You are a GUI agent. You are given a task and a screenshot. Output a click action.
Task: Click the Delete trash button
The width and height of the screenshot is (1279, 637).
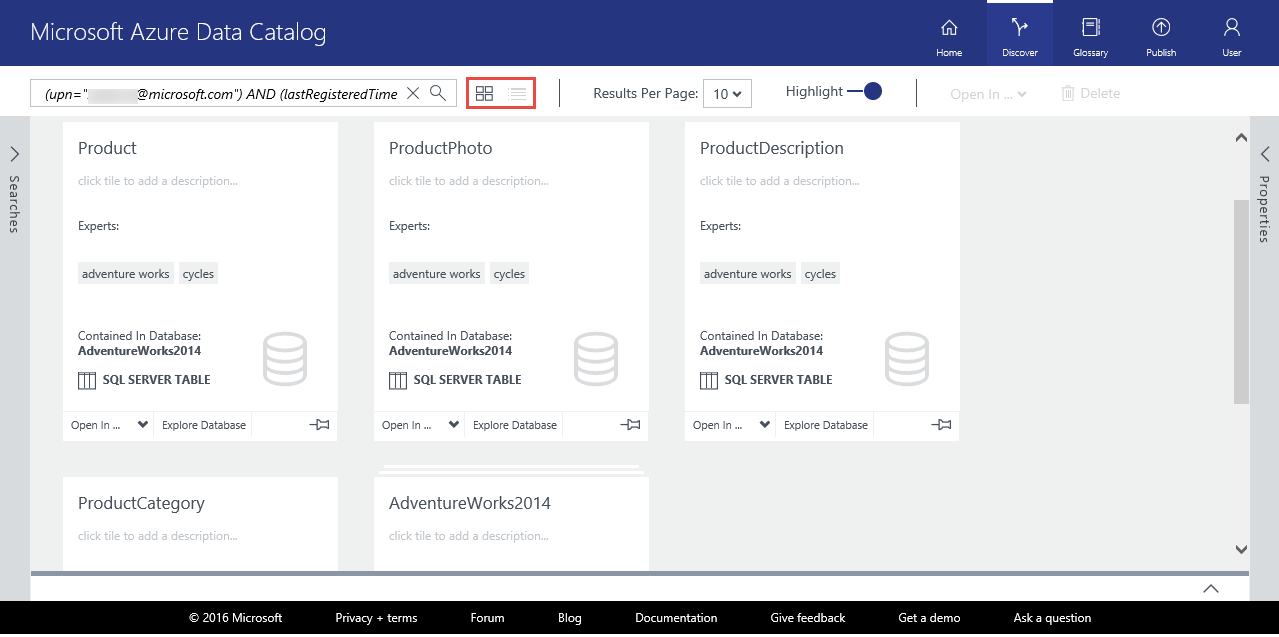[x=1090, y=93]
